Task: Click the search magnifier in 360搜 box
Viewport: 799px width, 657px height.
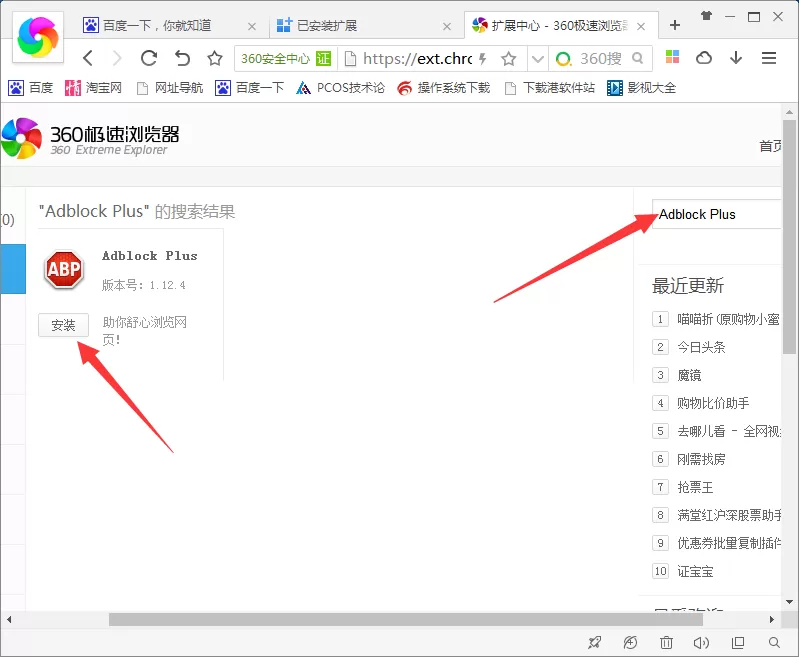Action: tap(637, 58)
